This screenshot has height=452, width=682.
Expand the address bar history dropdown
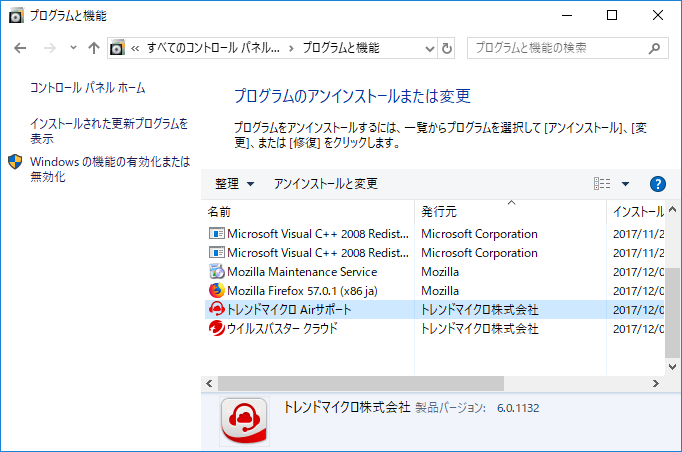428,48
